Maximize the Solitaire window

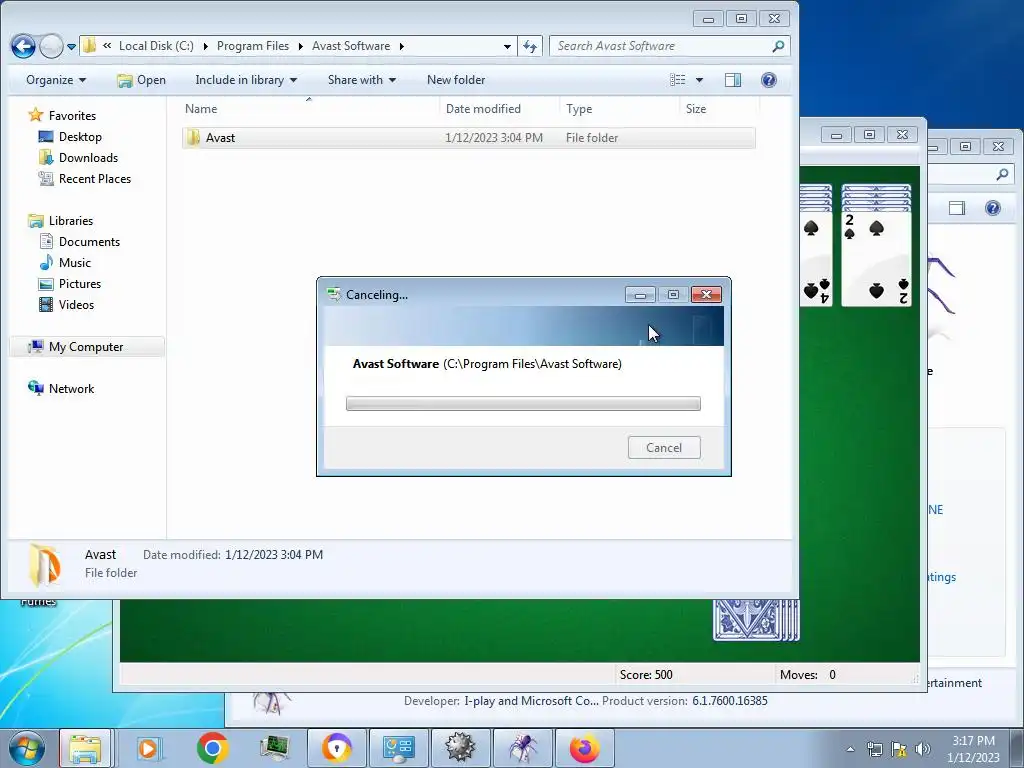tap(869, 135)
